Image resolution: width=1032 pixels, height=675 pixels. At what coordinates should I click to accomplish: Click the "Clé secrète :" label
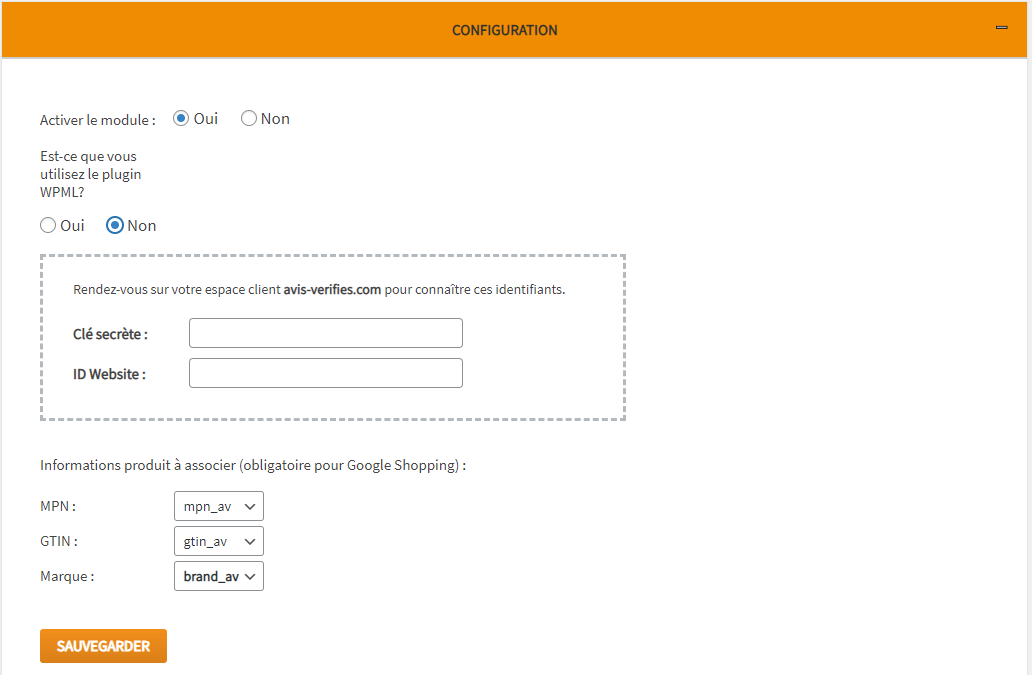tap(110, 334)
